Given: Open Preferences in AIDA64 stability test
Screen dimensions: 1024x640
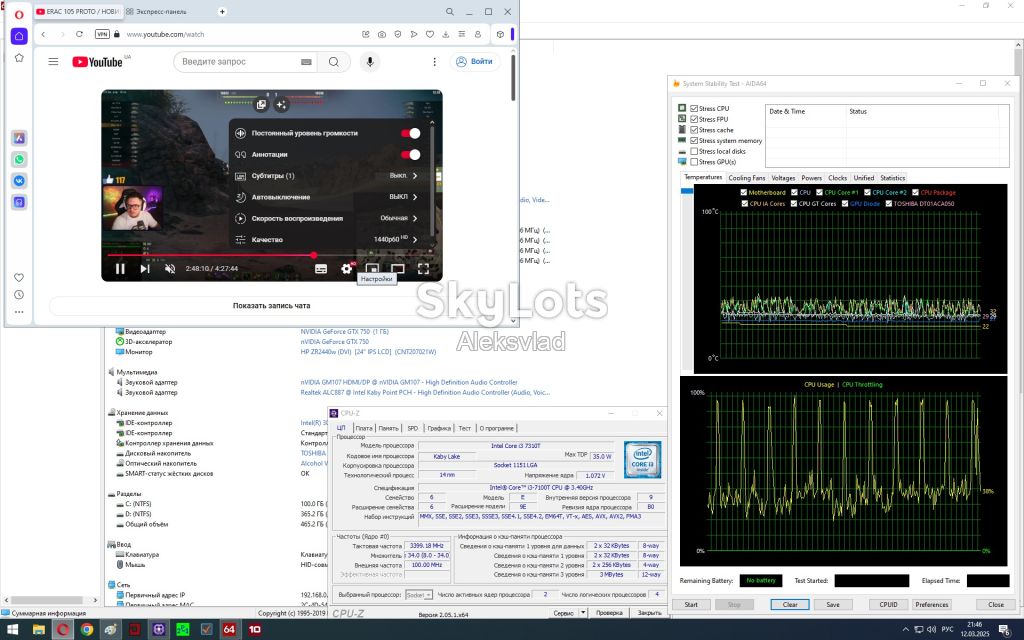Looking at the screenshot, I should pos(932,605).
